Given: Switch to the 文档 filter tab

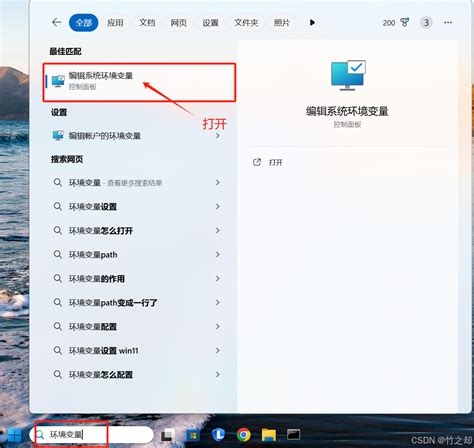Looking at the screenshot, I should click(147, 23).
